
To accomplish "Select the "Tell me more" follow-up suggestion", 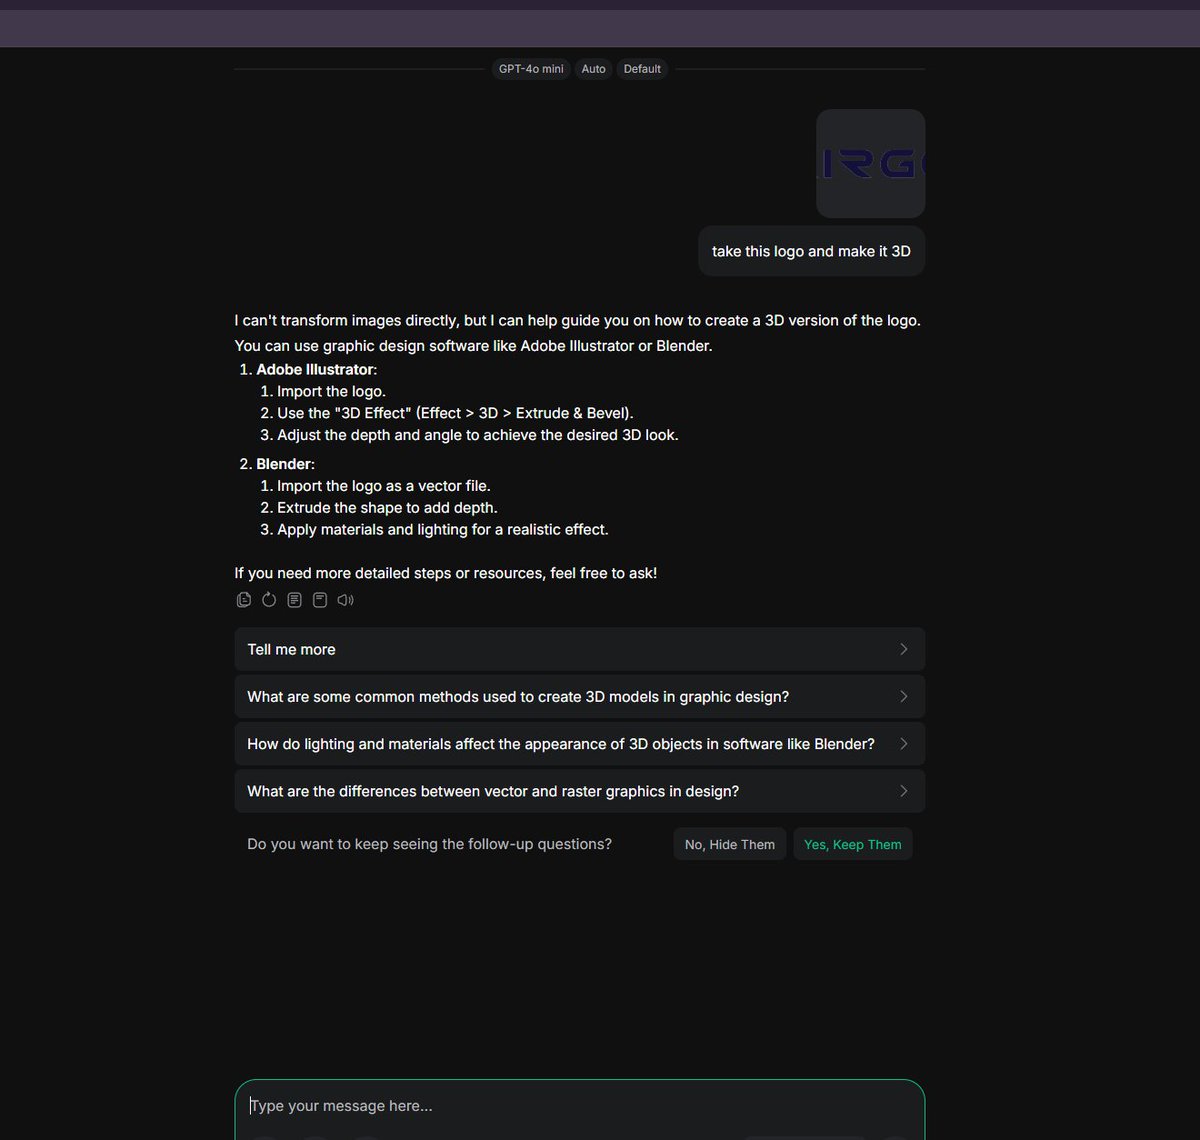I will [579, 649].
